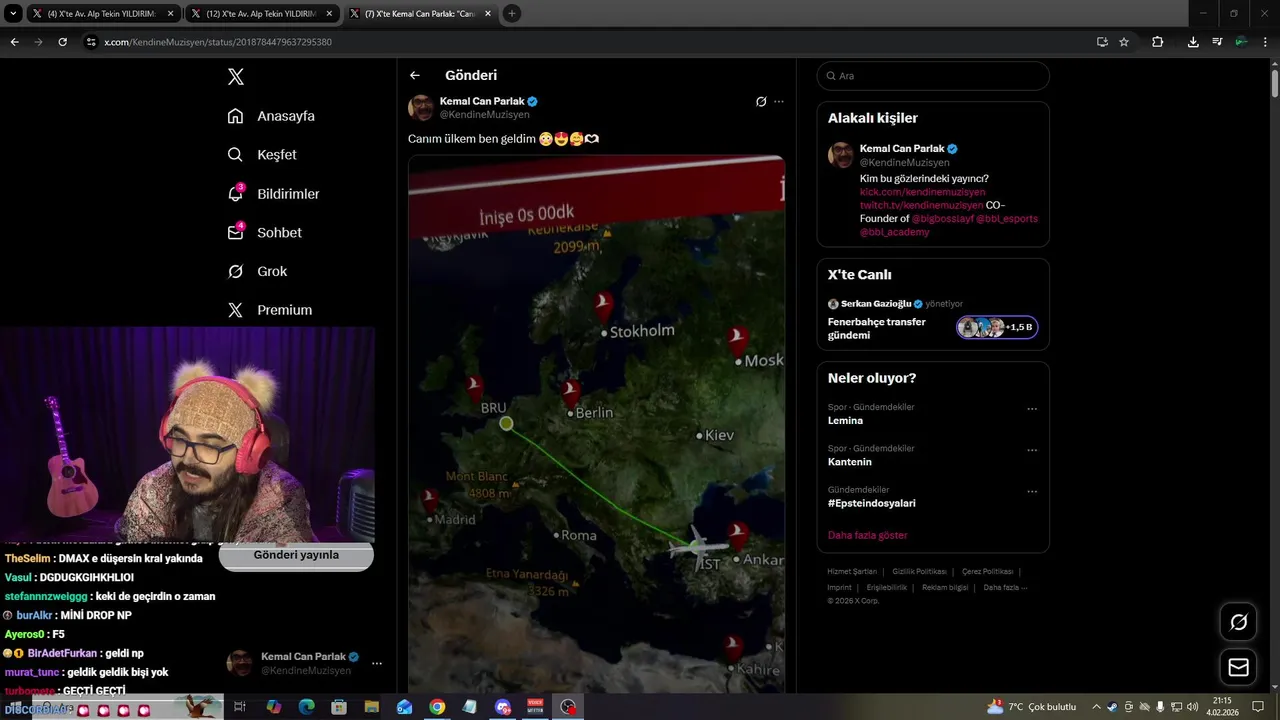1280x720 pixels.
Task: Open more options for #Epsteindosyalari trend
Action: [x=1032, y=492]
